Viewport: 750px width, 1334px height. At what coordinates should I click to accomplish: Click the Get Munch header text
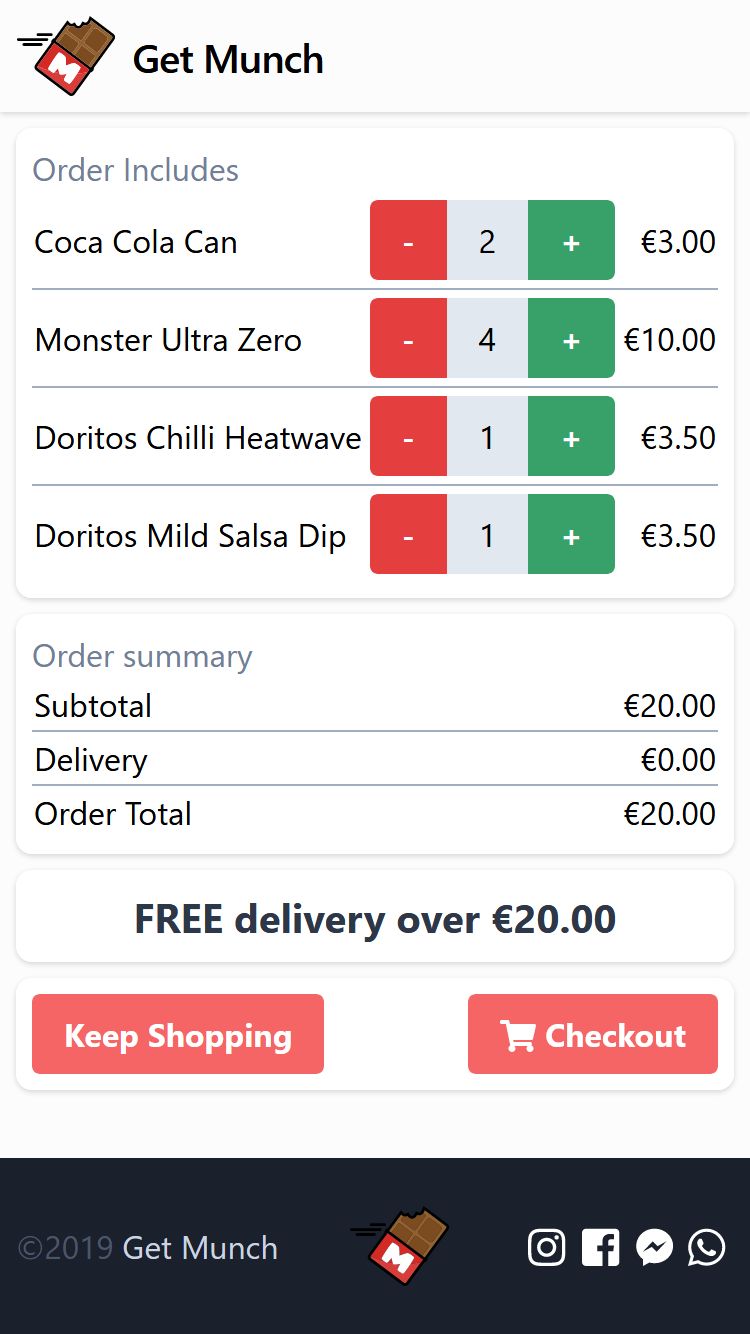227,60
